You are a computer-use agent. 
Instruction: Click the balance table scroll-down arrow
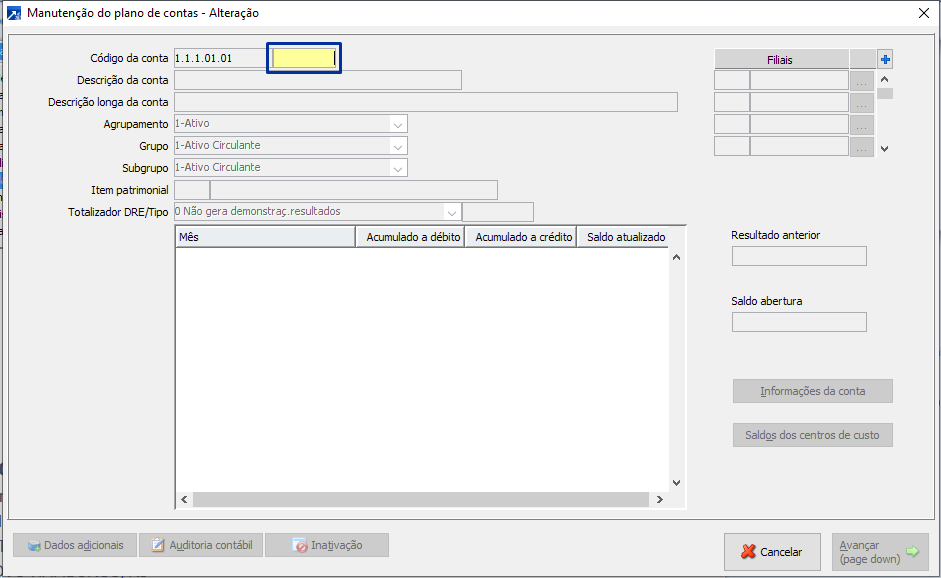tap(676, 483)
